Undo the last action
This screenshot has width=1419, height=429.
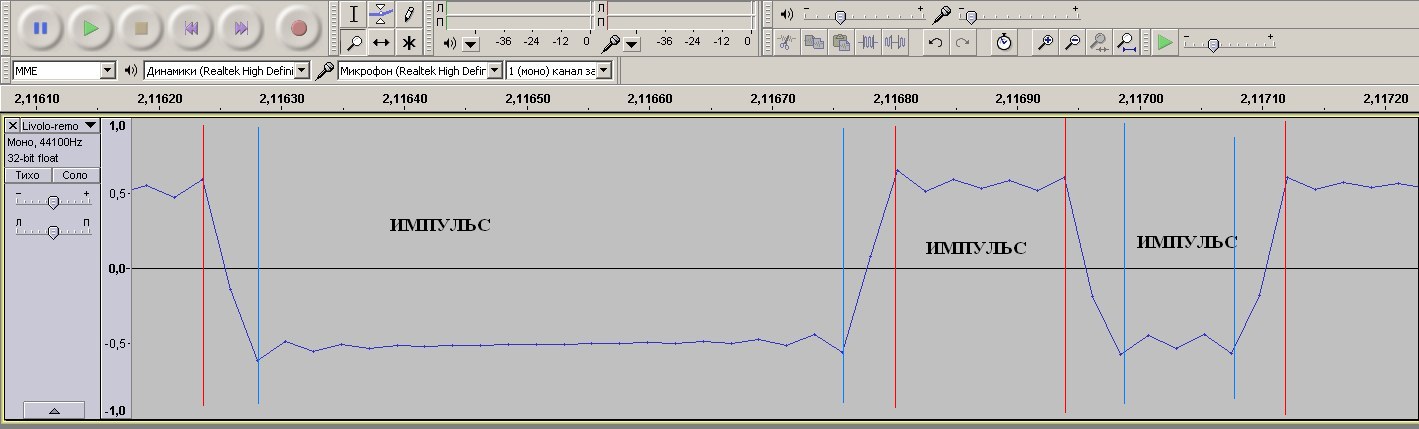(x=935, y=42)
